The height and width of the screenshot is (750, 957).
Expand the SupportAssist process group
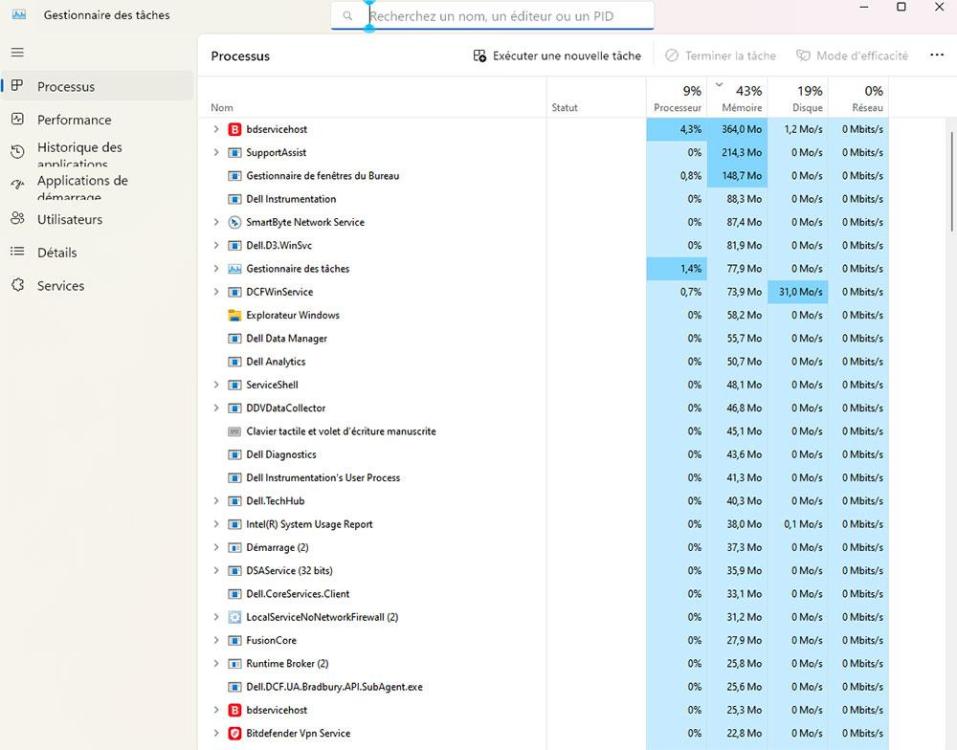[x=216, y=153]
